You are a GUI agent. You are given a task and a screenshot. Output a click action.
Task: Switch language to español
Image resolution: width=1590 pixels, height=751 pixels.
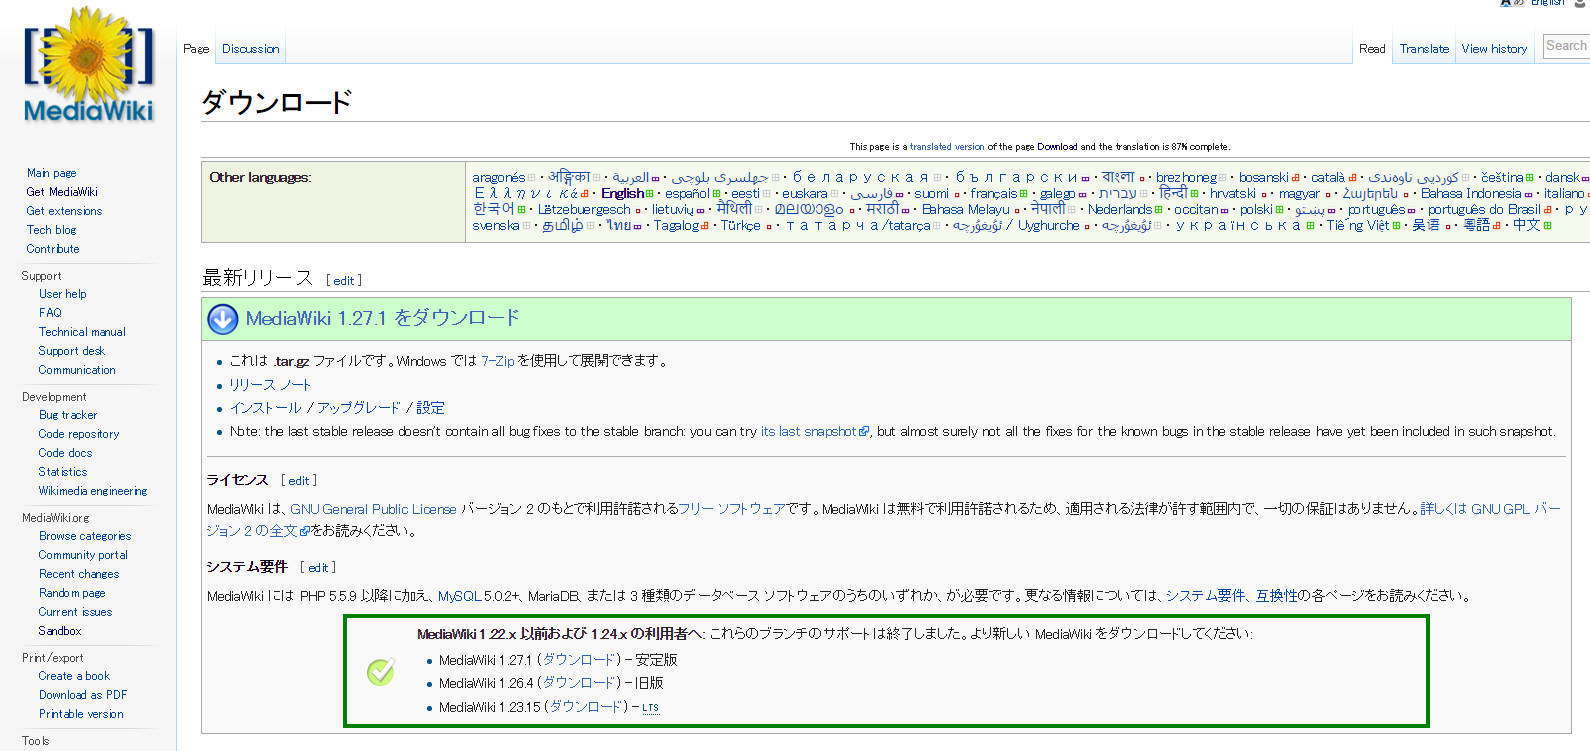tap(687, 194)
